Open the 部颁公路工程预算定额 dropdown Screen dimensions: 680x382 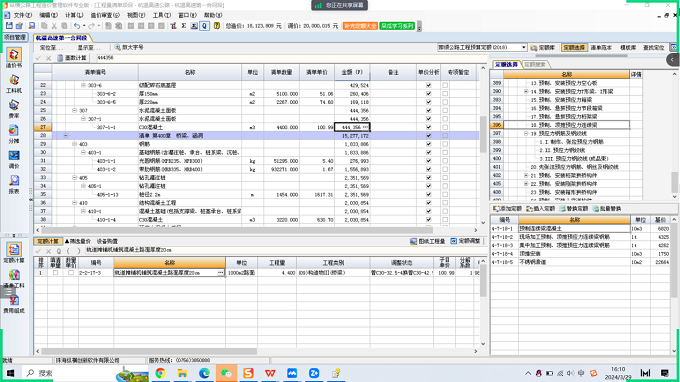(x=524, y=47)
